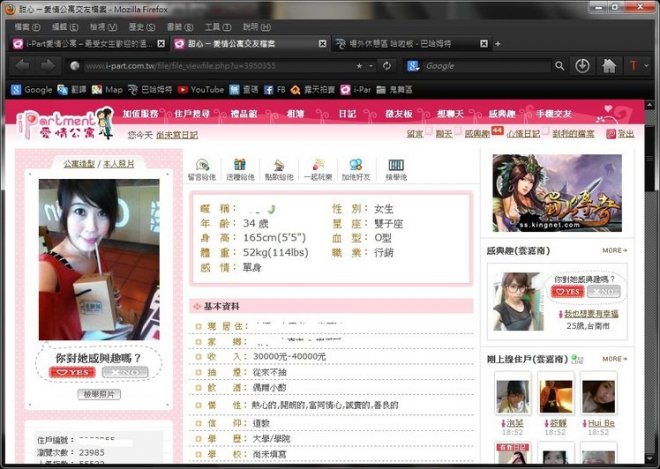This screenshot has width=660, height=469.
Task: Click the Firefox home button
Action: (609, 66)
